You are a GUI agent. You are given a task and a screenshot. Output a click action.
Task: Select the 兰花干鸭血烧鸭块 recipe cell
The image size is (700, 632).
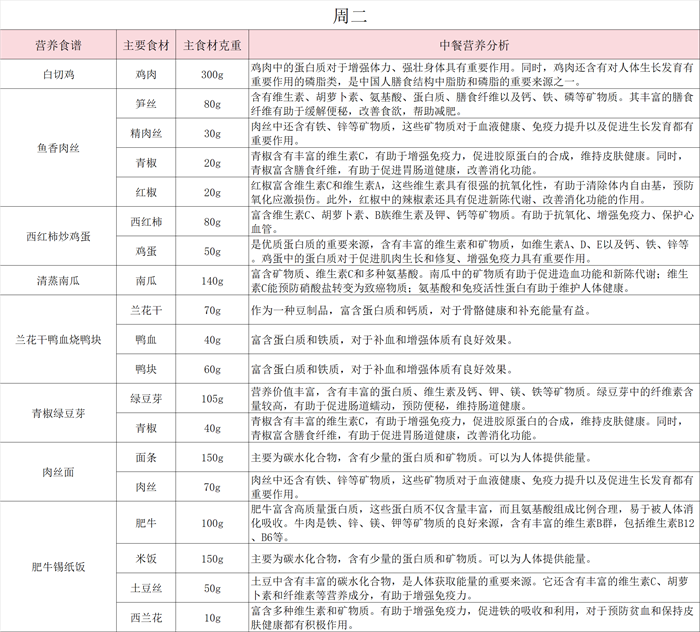[x=57, y=340]
